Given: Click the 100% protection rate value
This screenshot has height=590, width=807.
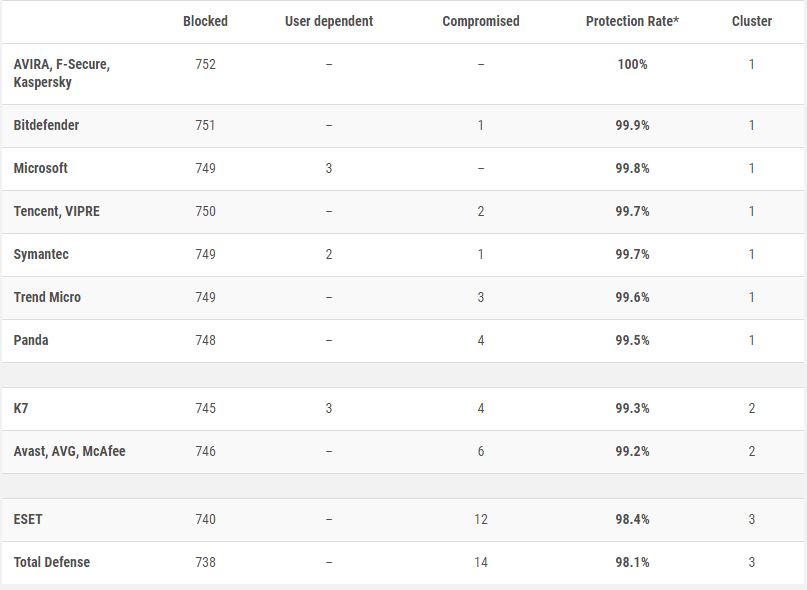Looking at the screenshot, I should pyautogui.click(x=632, y=64).
